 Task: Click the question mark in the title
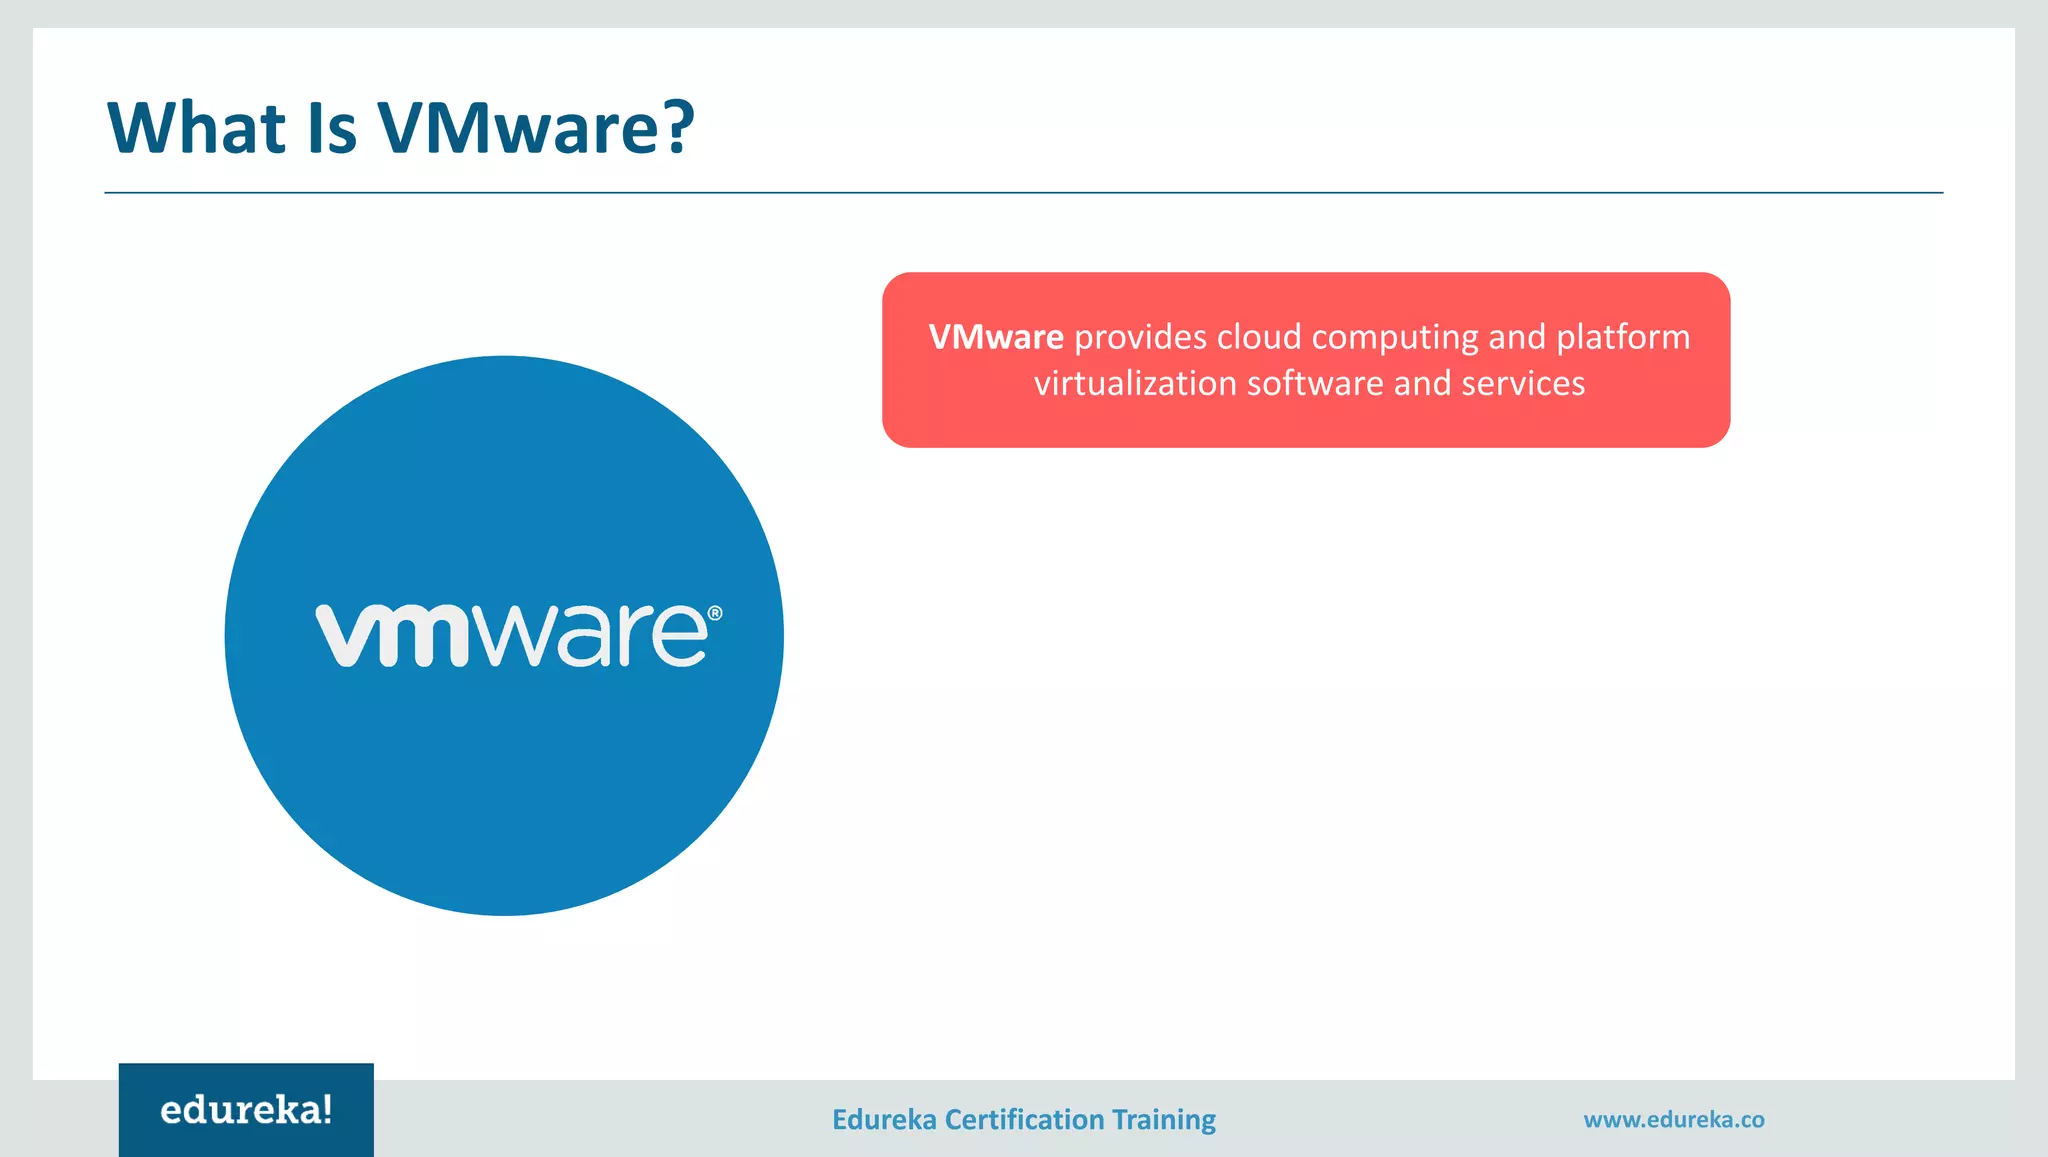tap(679, 126)
